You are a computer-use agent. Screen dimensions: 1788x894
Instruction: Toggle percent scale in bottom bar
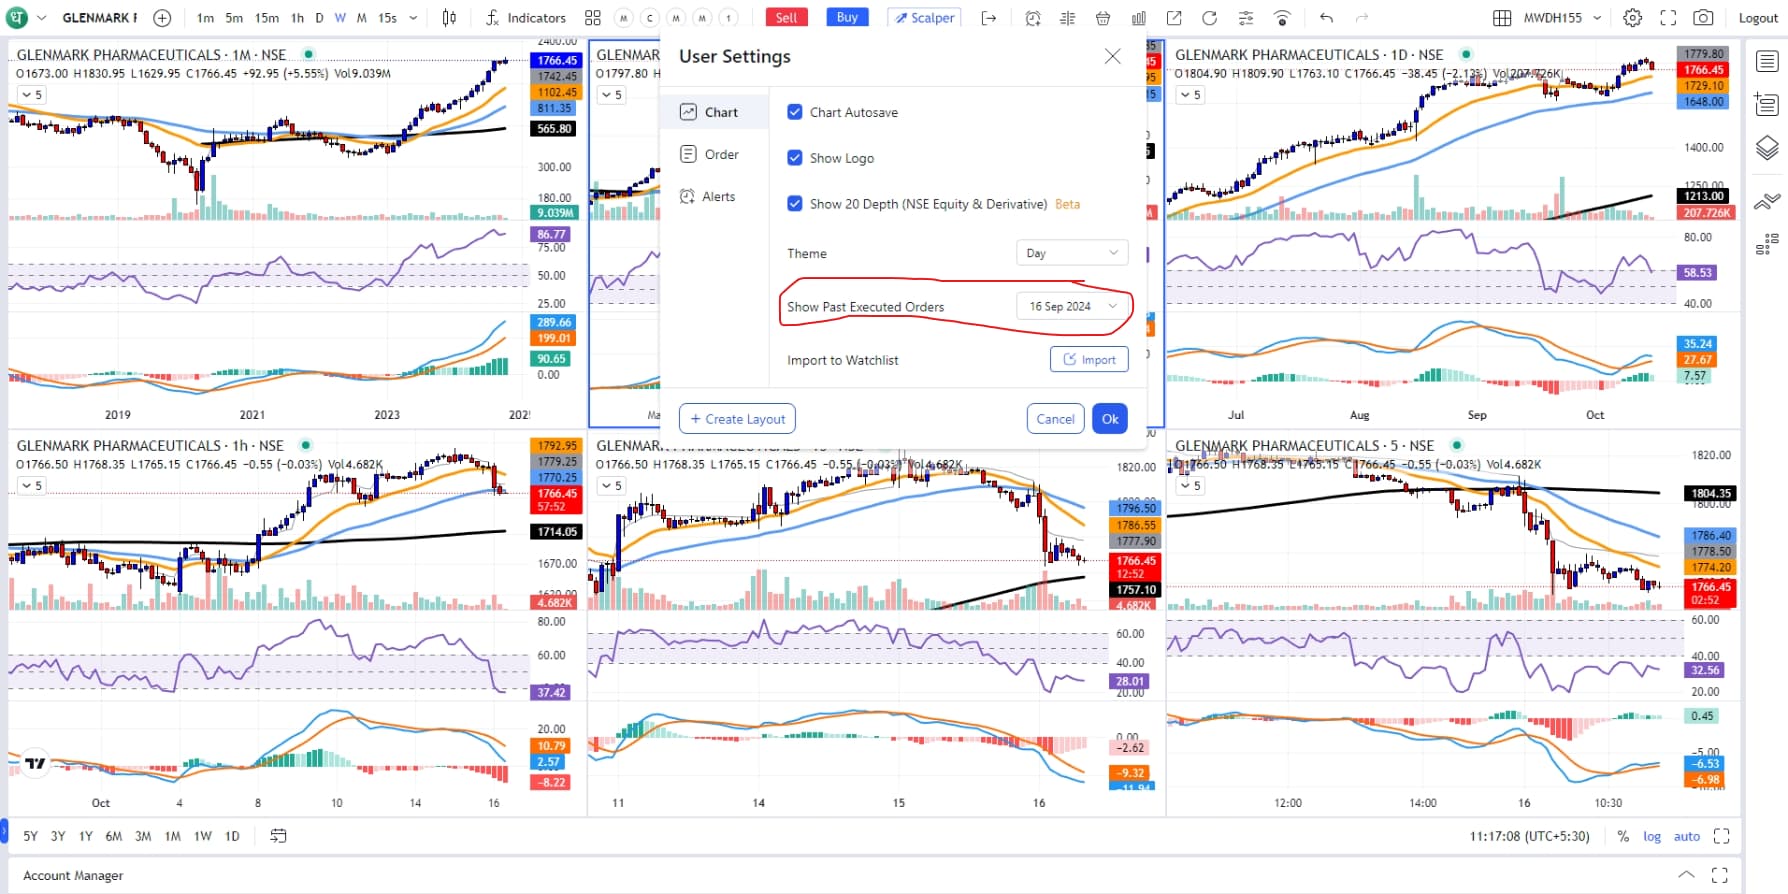point(1623,836)
